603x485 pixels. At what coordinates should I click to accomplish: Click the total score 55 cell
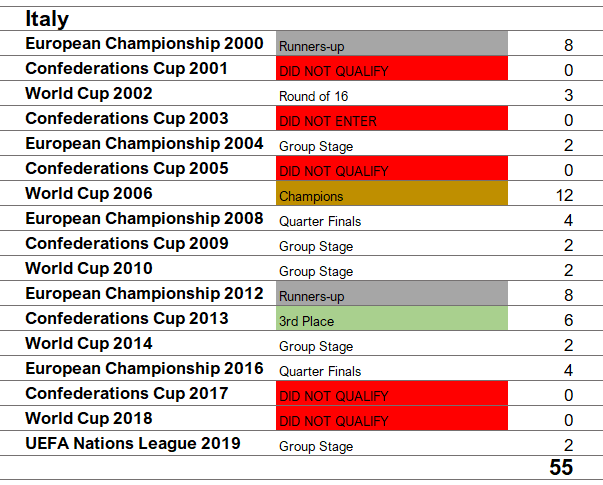[561, 467]
